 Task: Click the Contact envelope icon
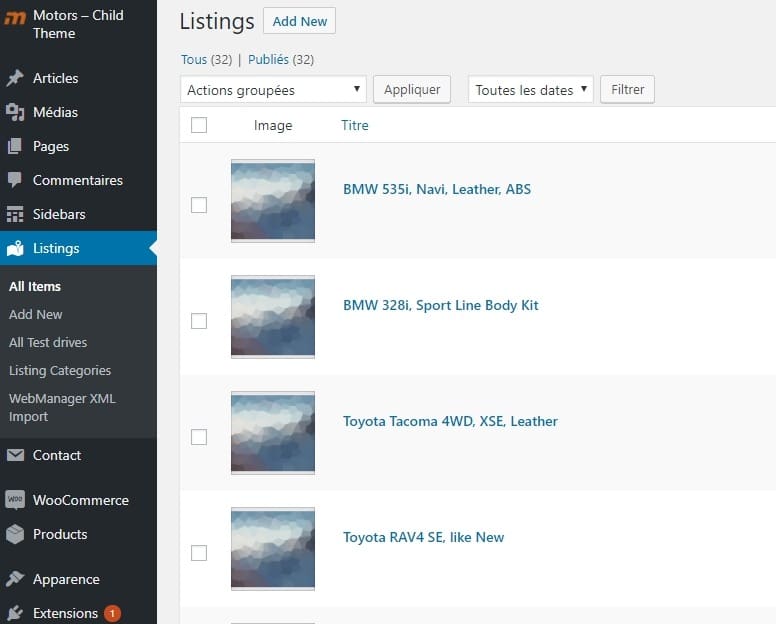click(x=15, y=455)
